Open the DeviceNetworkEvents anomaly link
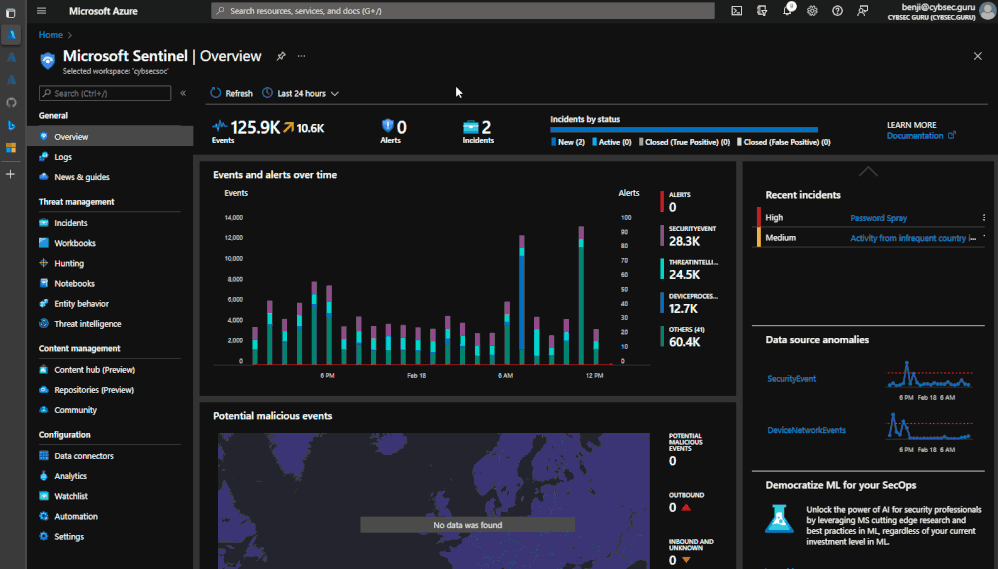 (x=806, y=430)
